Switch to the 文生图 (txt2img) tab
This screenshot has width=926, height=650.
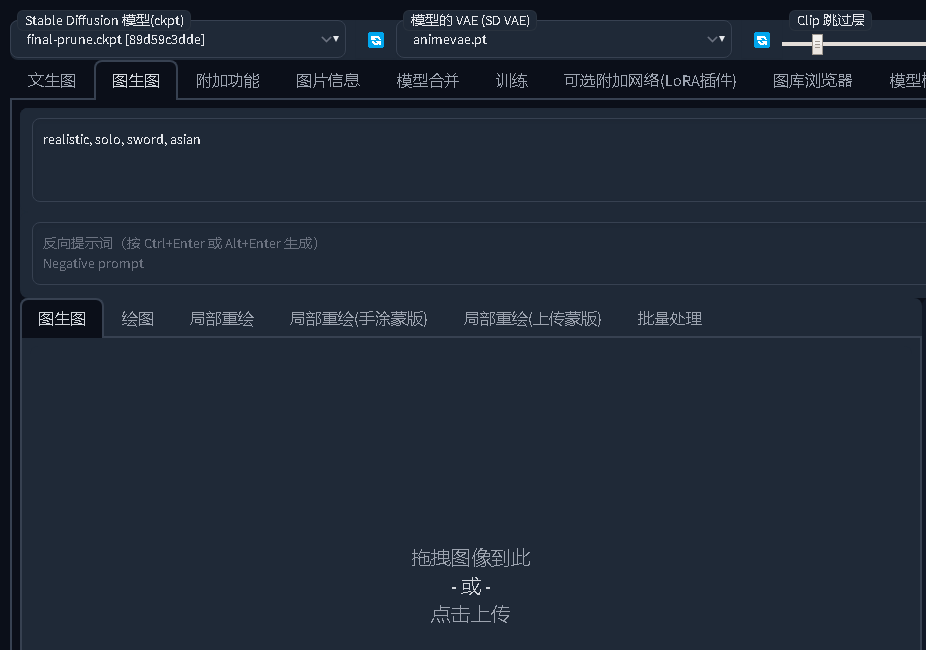(x=51, y=81)
